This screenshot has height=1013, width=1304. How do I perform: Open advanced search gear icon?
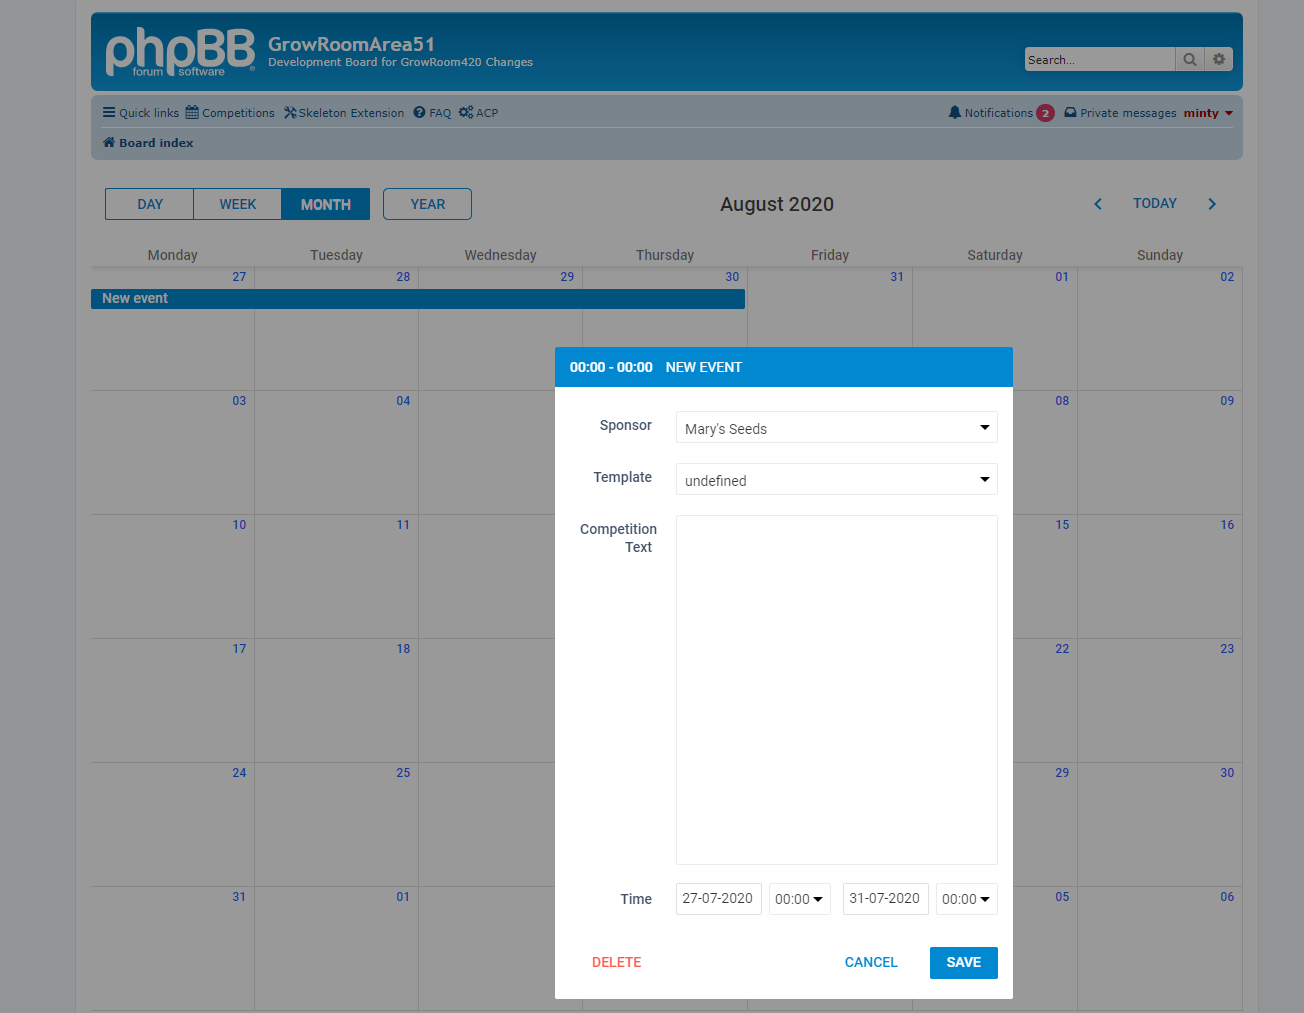click(x=1218, y=60)
